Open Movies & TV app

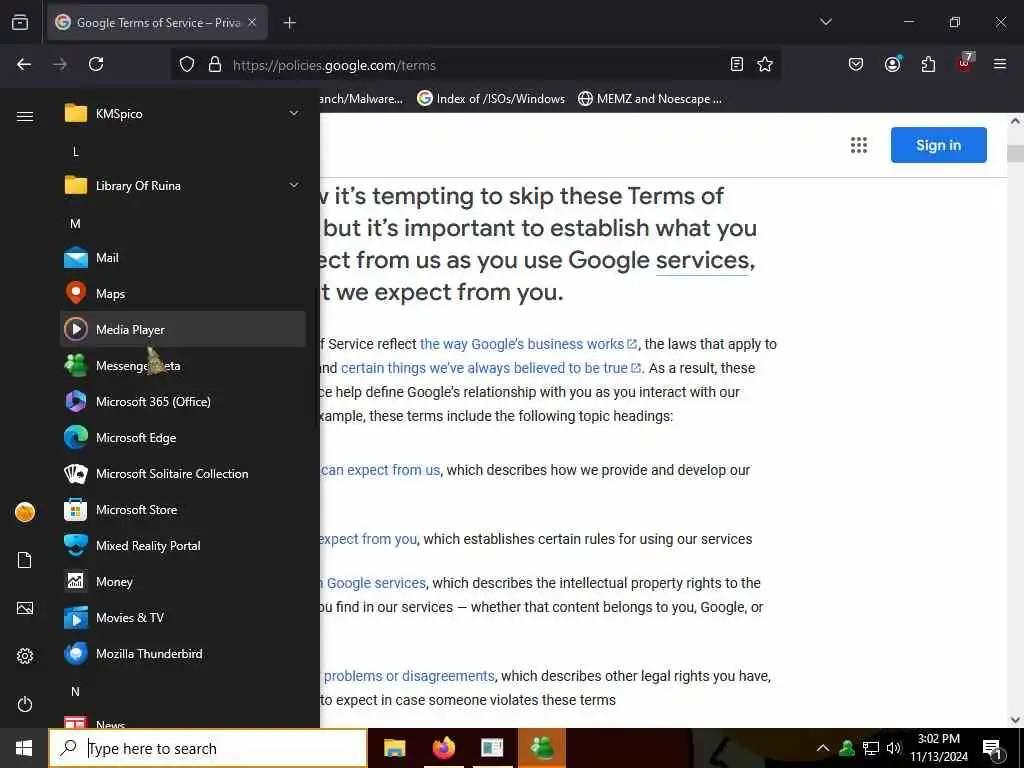[x=182, y=617]
